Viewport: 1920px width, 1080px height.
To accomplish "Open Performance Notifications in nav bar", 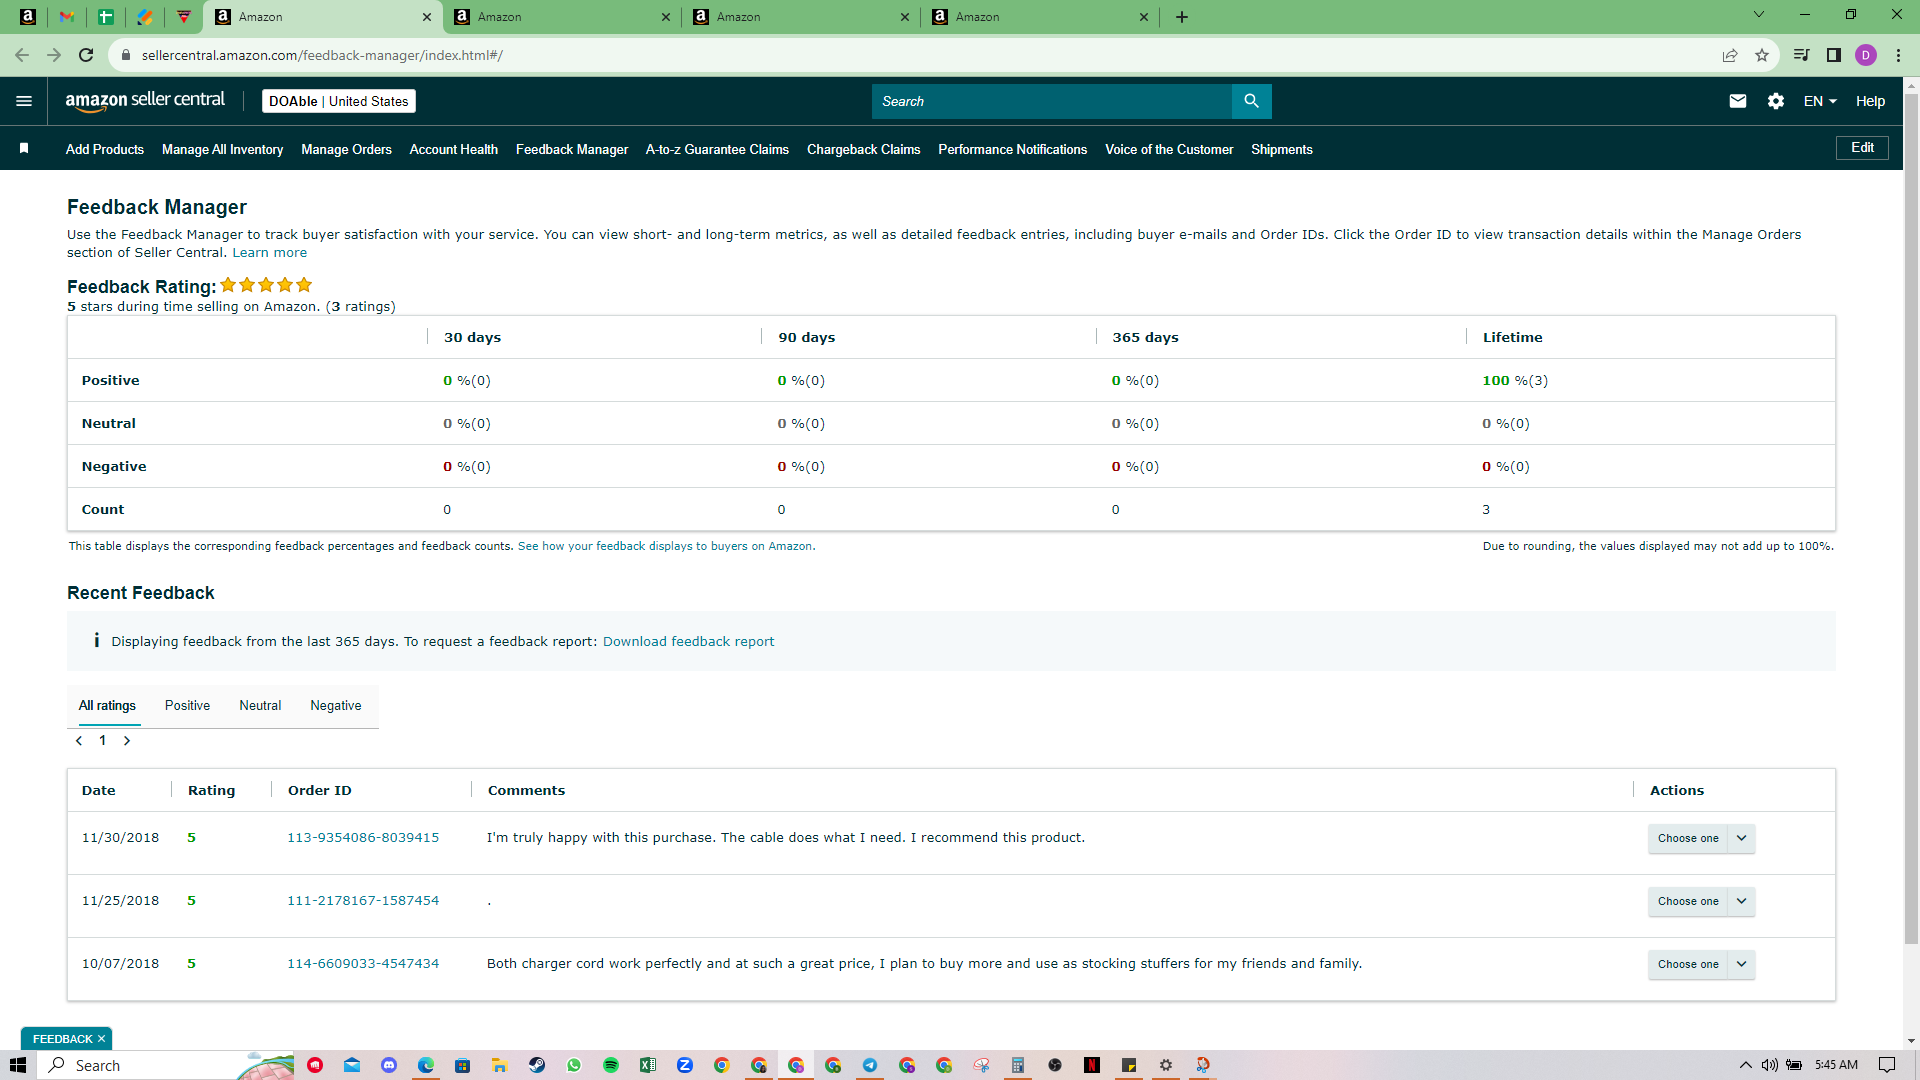I will pos(1012,149).
